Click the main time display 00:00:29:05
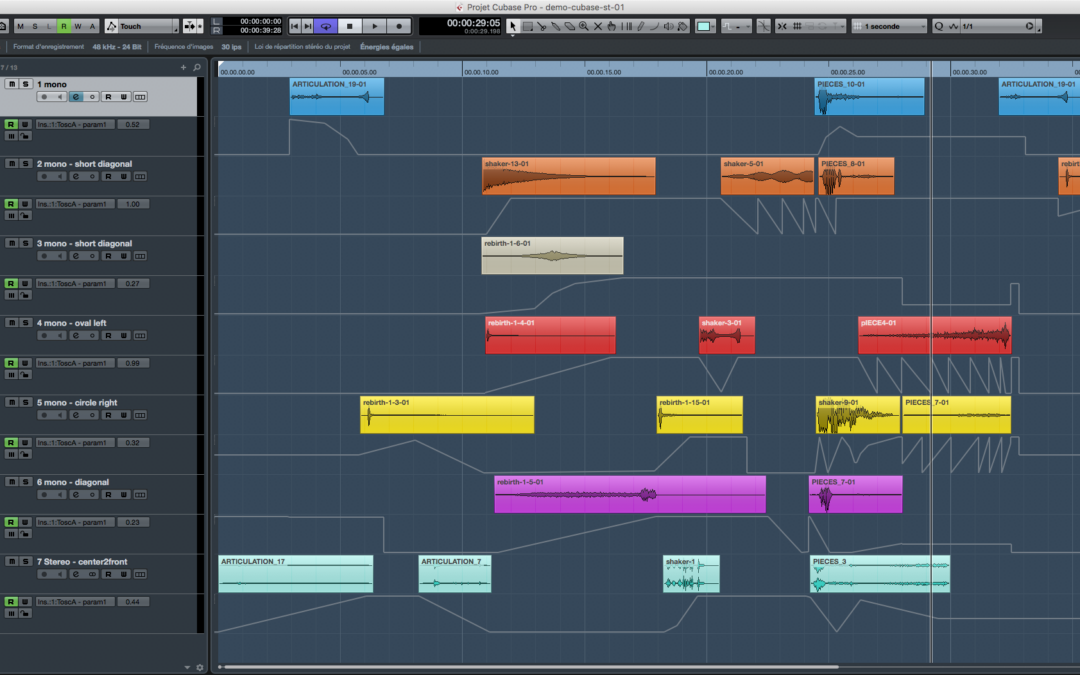The height and width of the screenshot is (675, 1080). click(473, 23)
